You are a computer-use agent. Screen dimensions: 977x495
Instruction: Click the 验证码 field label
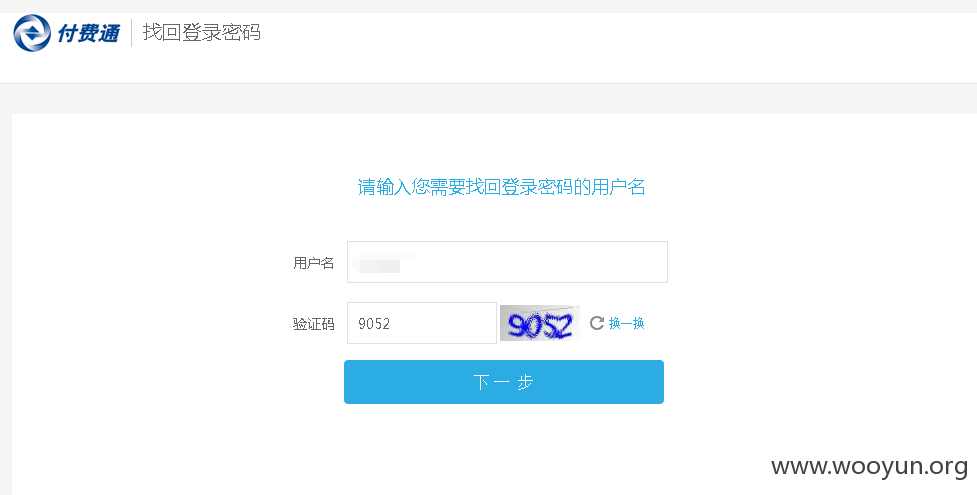[313, 324]
